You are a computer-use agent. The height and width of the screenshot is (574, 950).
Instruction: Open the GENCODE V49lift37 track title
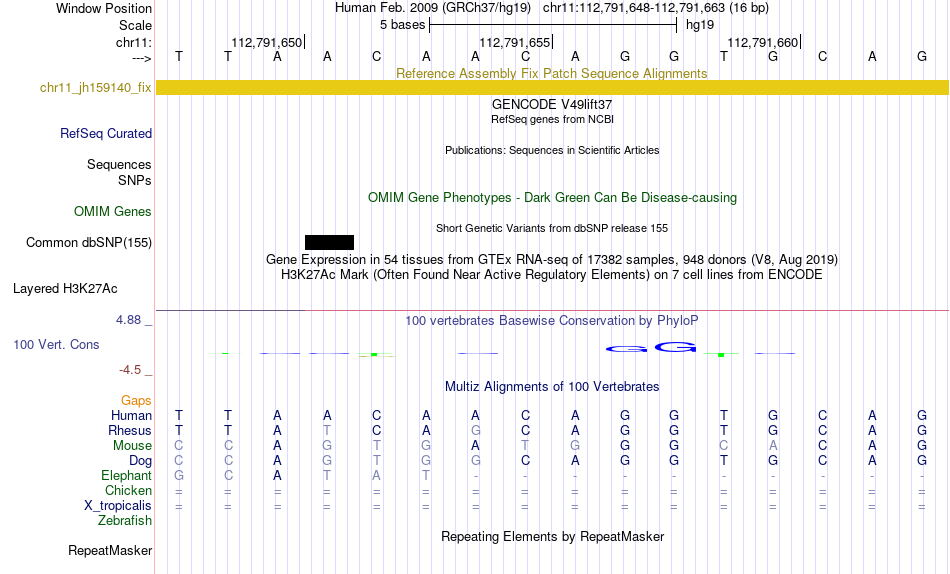tap(552, 104)
